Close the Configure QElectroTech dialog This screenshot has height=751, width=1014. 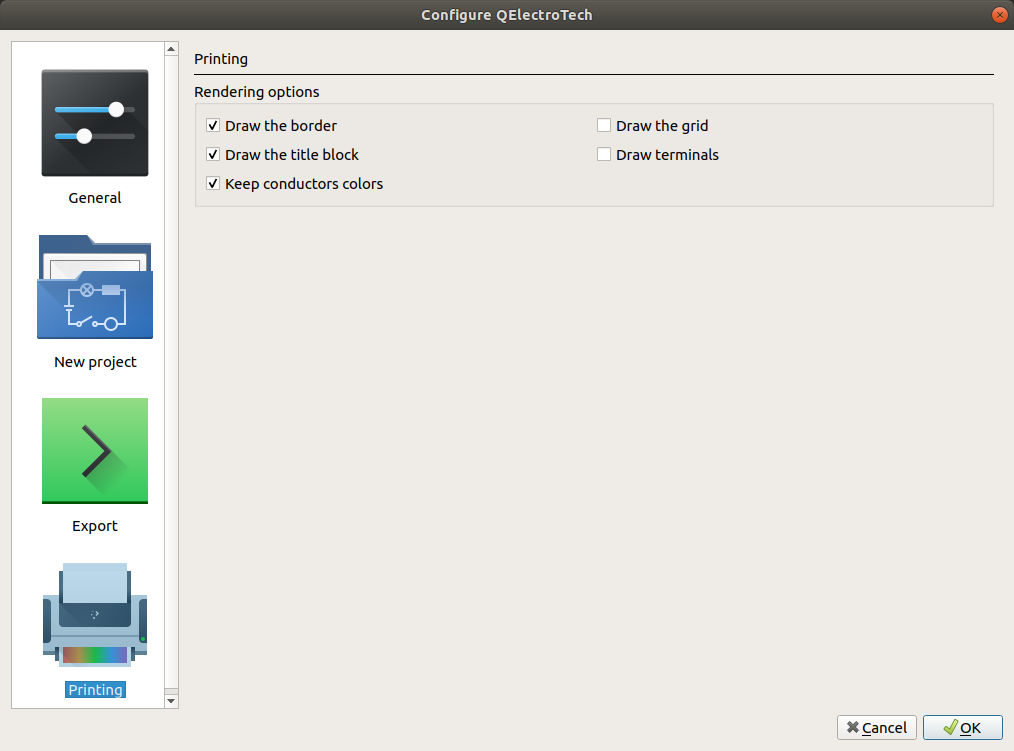pos(999,15)
